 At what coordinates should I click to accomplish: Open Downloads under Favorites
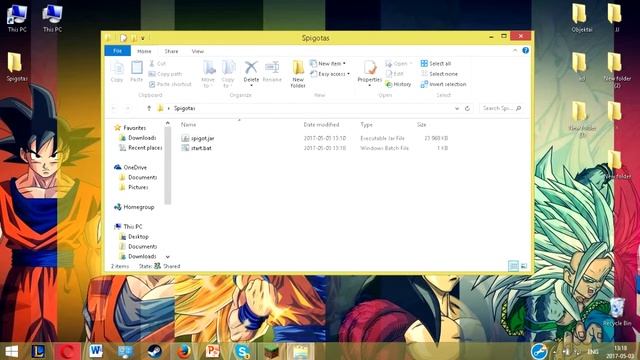(x=138, y=138)
